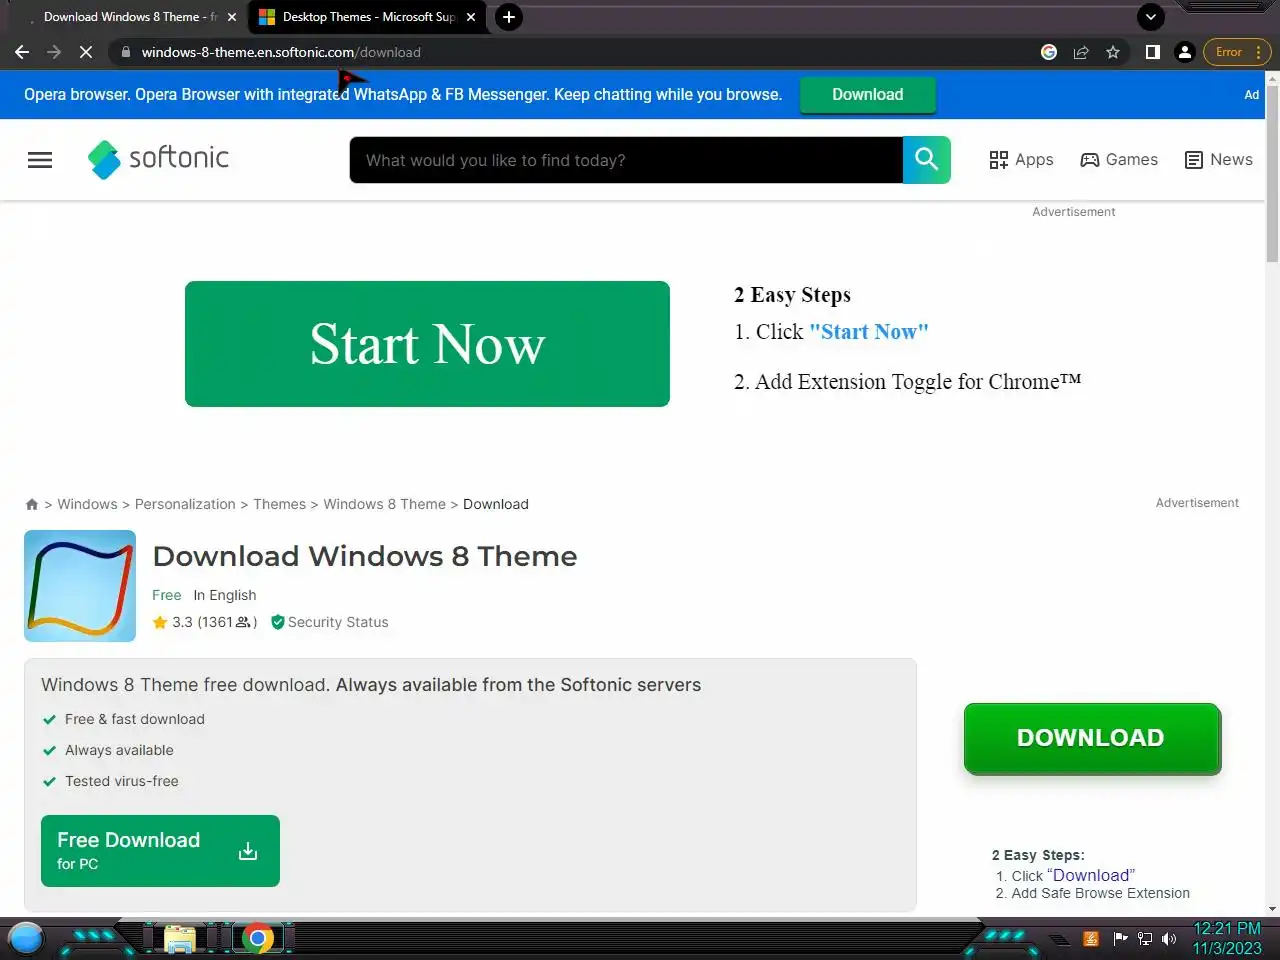Click the "Start Now" blue link text
Screen dimensions: 1280x960
click(x=868, y=332)
